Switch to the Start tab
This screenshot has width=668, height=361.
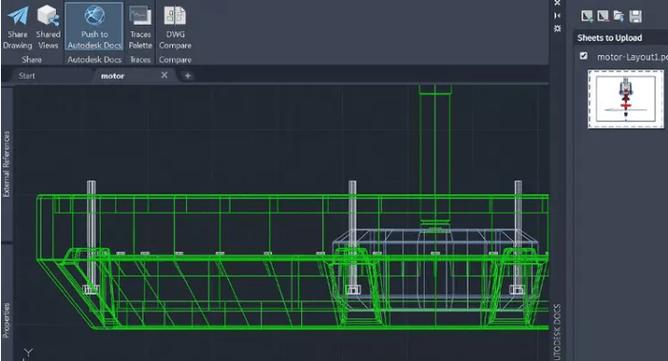pos(26,76)
